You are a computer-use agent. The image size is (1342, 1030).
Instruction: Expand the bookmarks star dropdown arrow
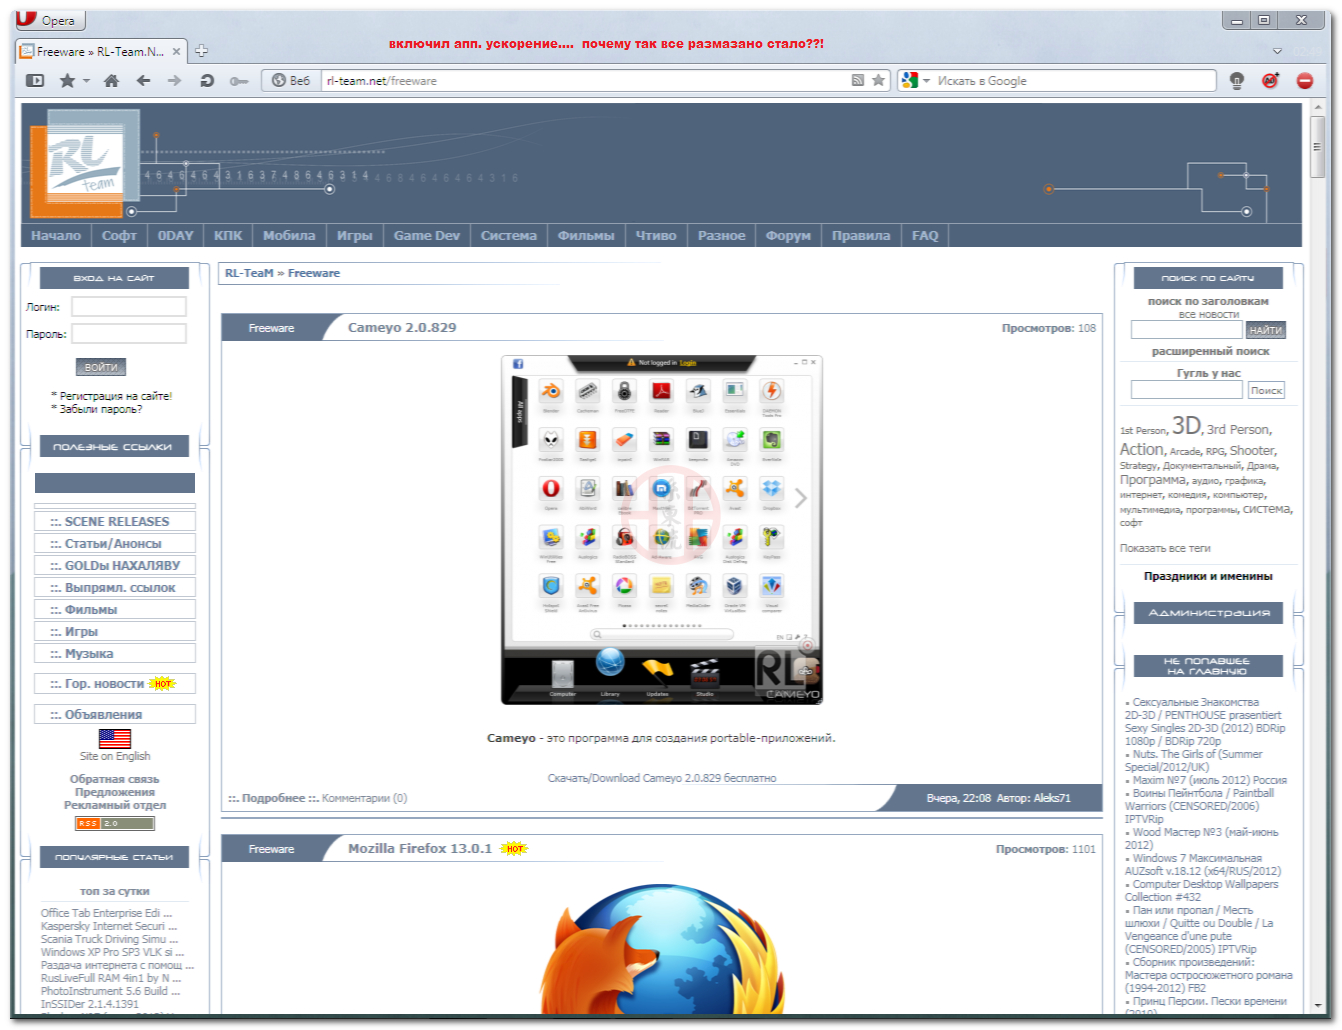click(86, 81)
